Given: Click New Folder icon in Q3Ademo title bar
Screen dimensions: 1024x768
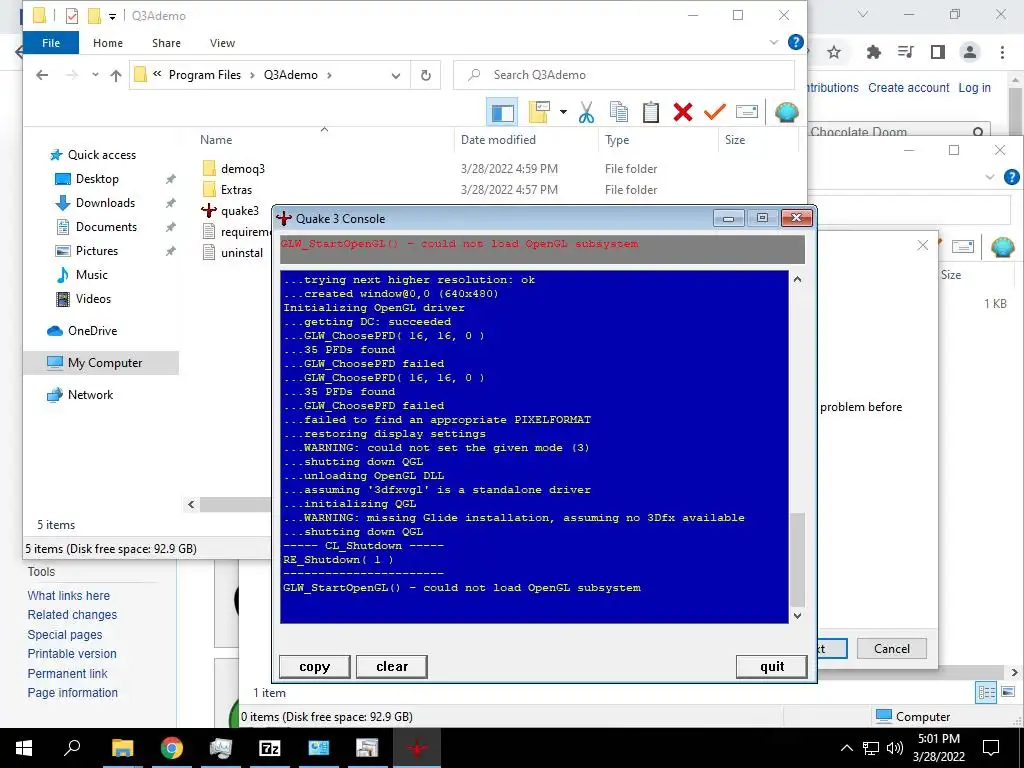Looking at the screenshot, I should tap(94, 16).
